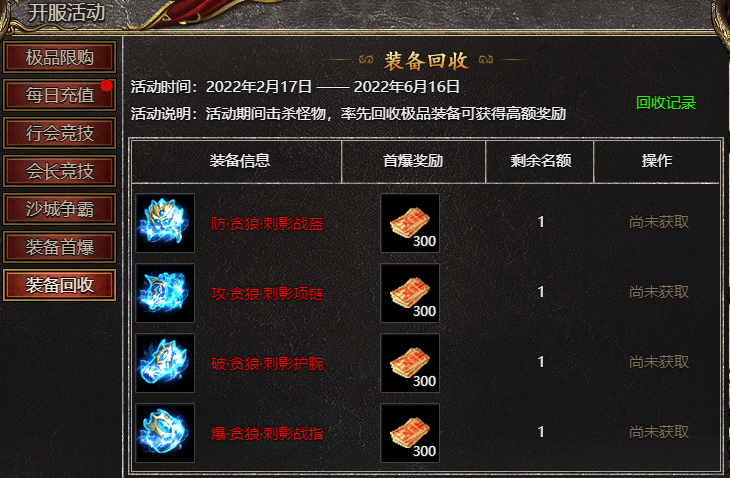Select the 300 reward icon for 战指 row
The width and height of the screenshot is (730, 478).
click(410, 433)
